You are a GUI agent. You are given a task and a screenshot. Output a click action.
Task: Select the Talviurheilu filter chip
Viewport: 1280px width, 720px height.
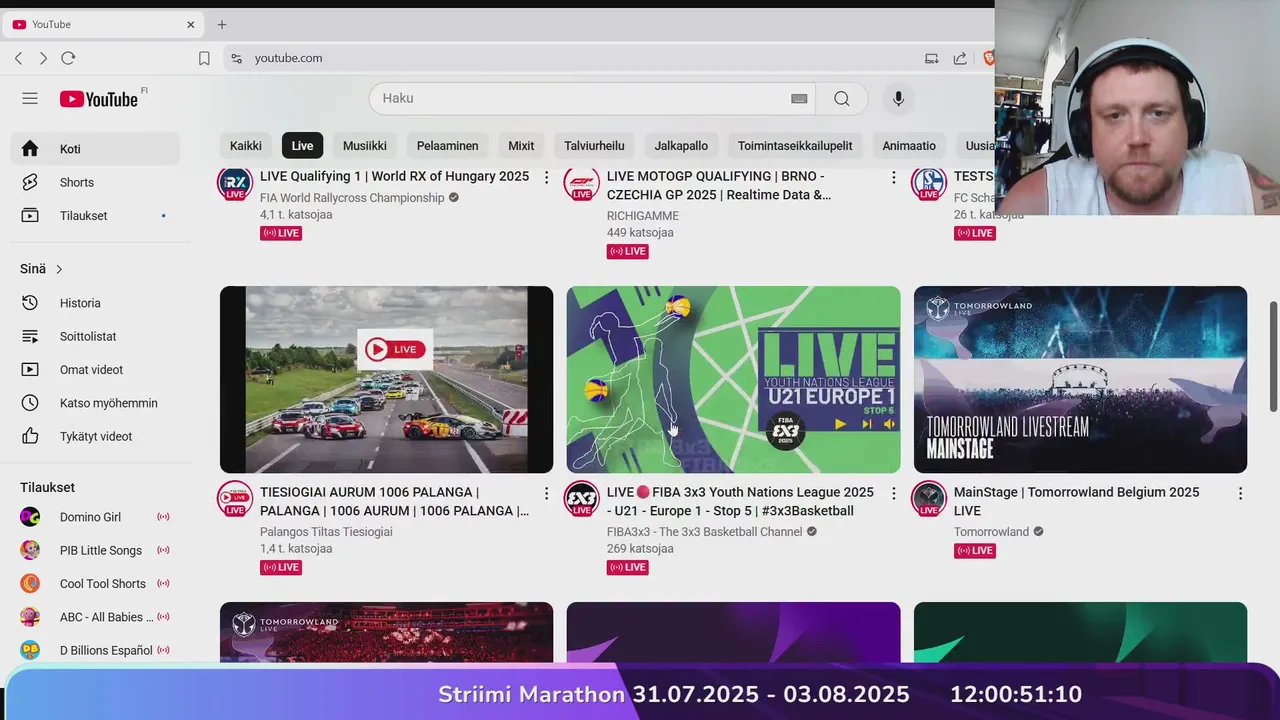(594, 146)
